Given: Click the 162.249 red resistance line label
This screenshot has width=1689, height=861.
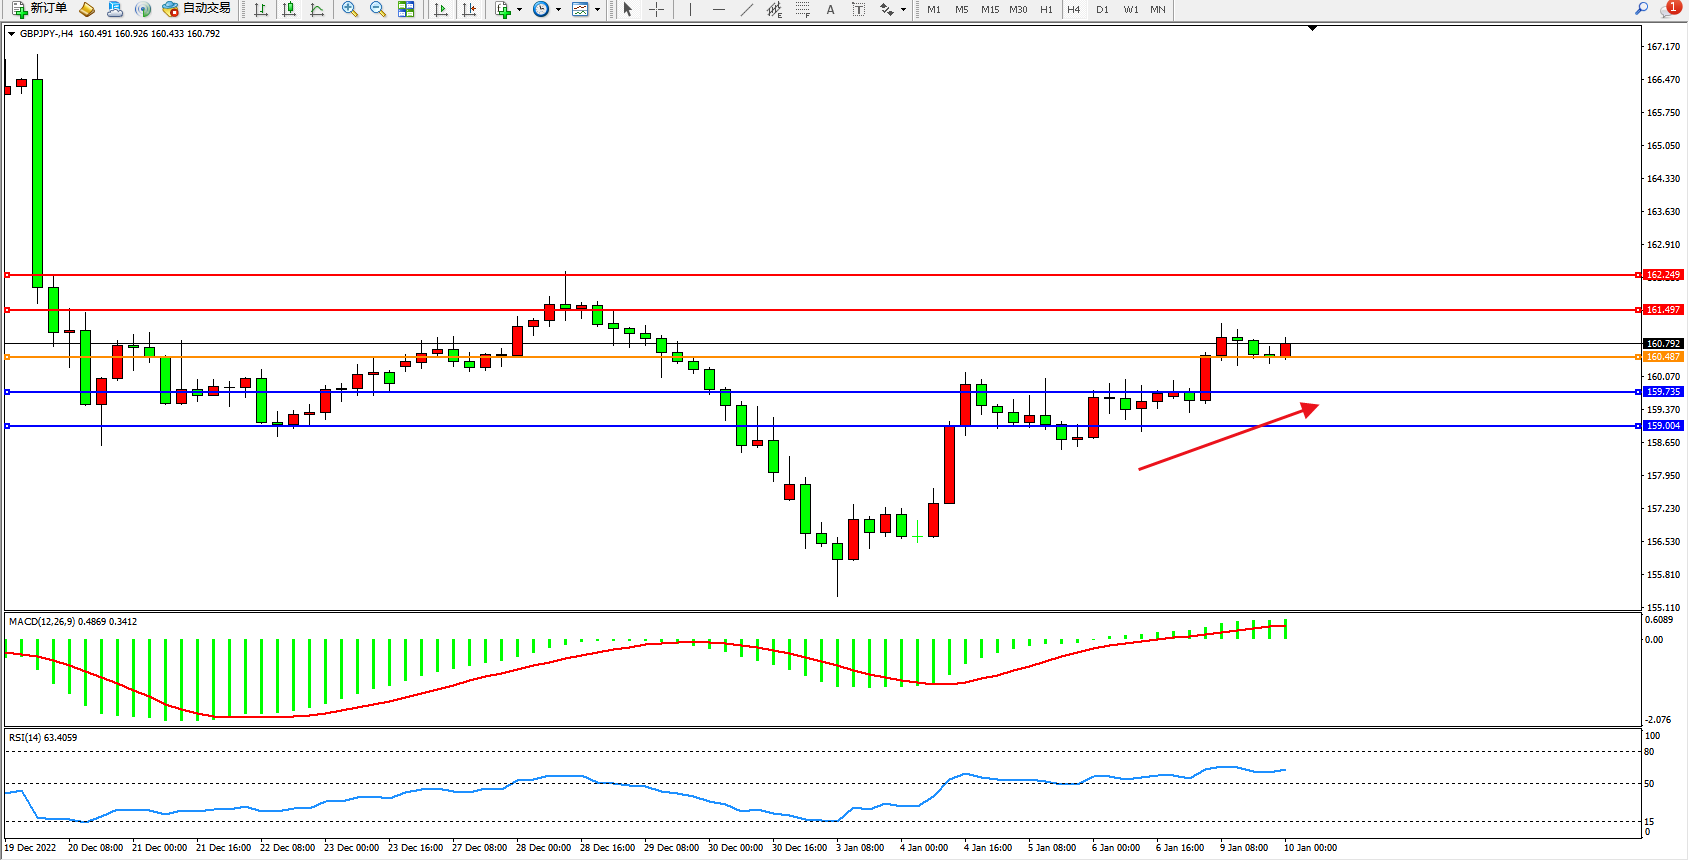Looking at the screenshot, I should (1663, 275).
